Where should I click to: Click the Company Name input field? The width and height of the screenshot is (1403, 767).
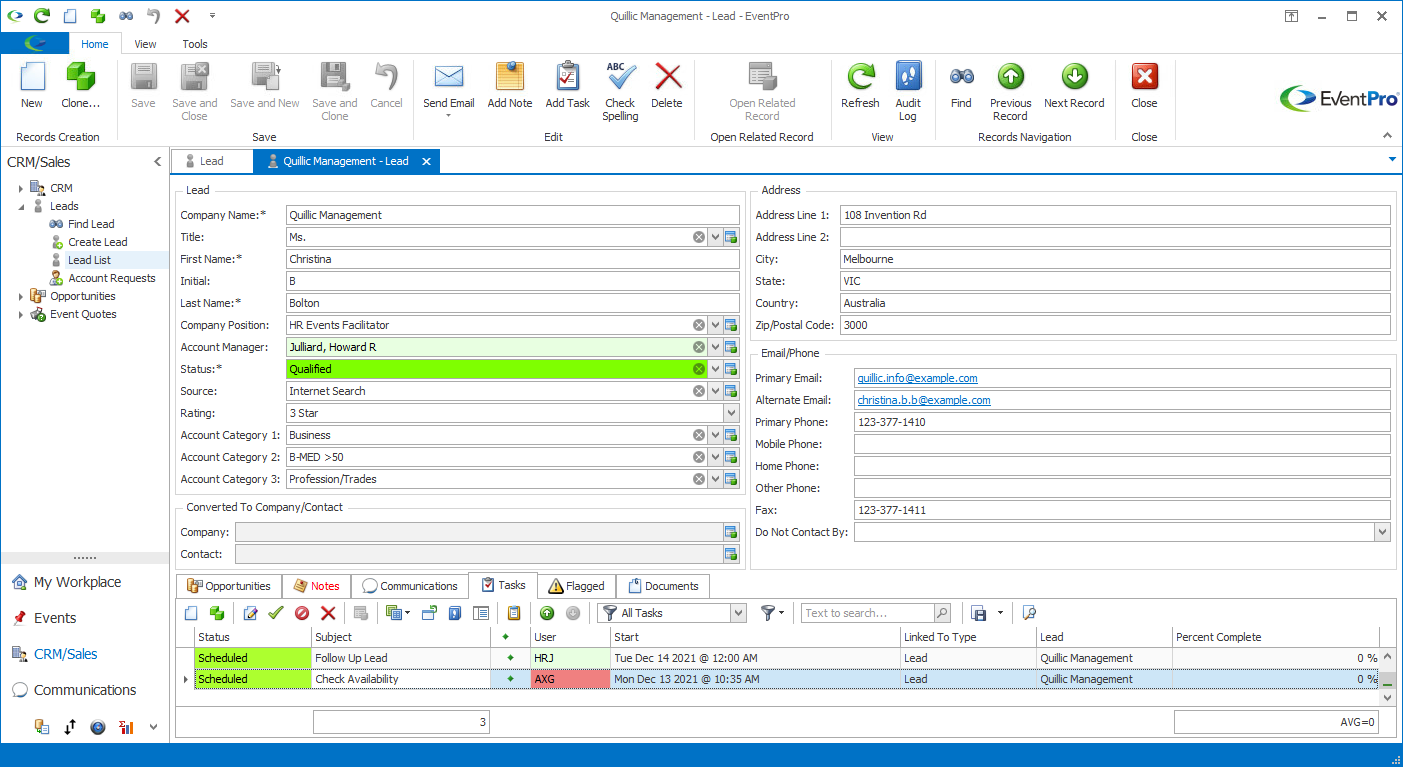coord(512,215)
